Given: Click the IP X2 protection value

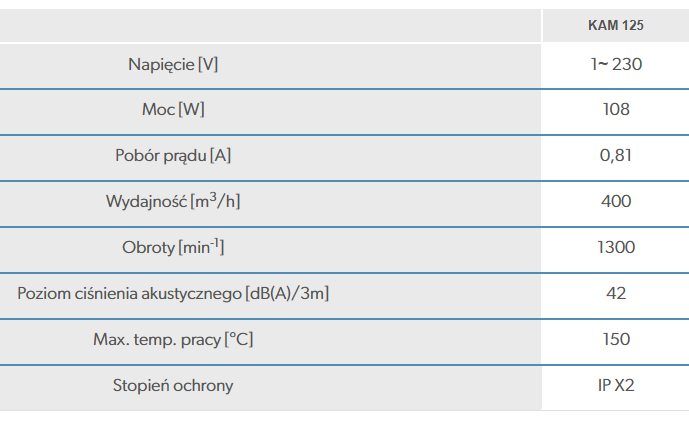Looking at the screenshot, I should pos(616,386).
